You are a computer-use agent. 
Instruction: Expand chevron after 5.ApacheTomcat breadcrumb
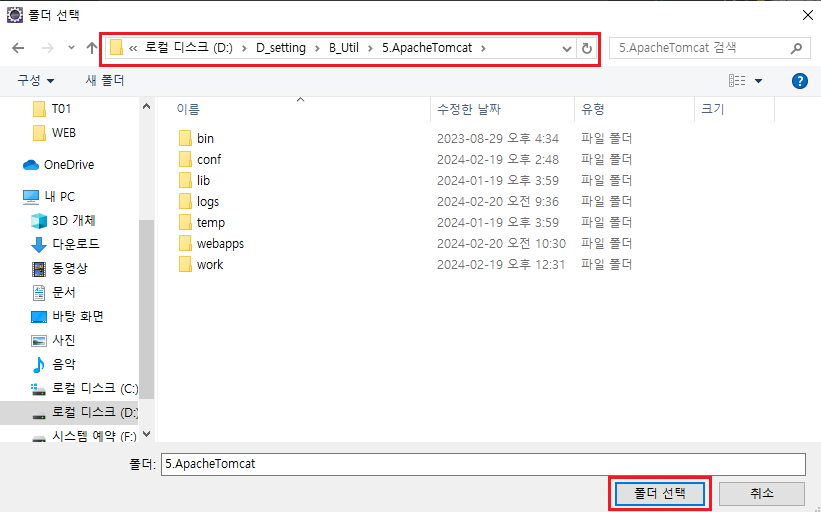(483, 48)
